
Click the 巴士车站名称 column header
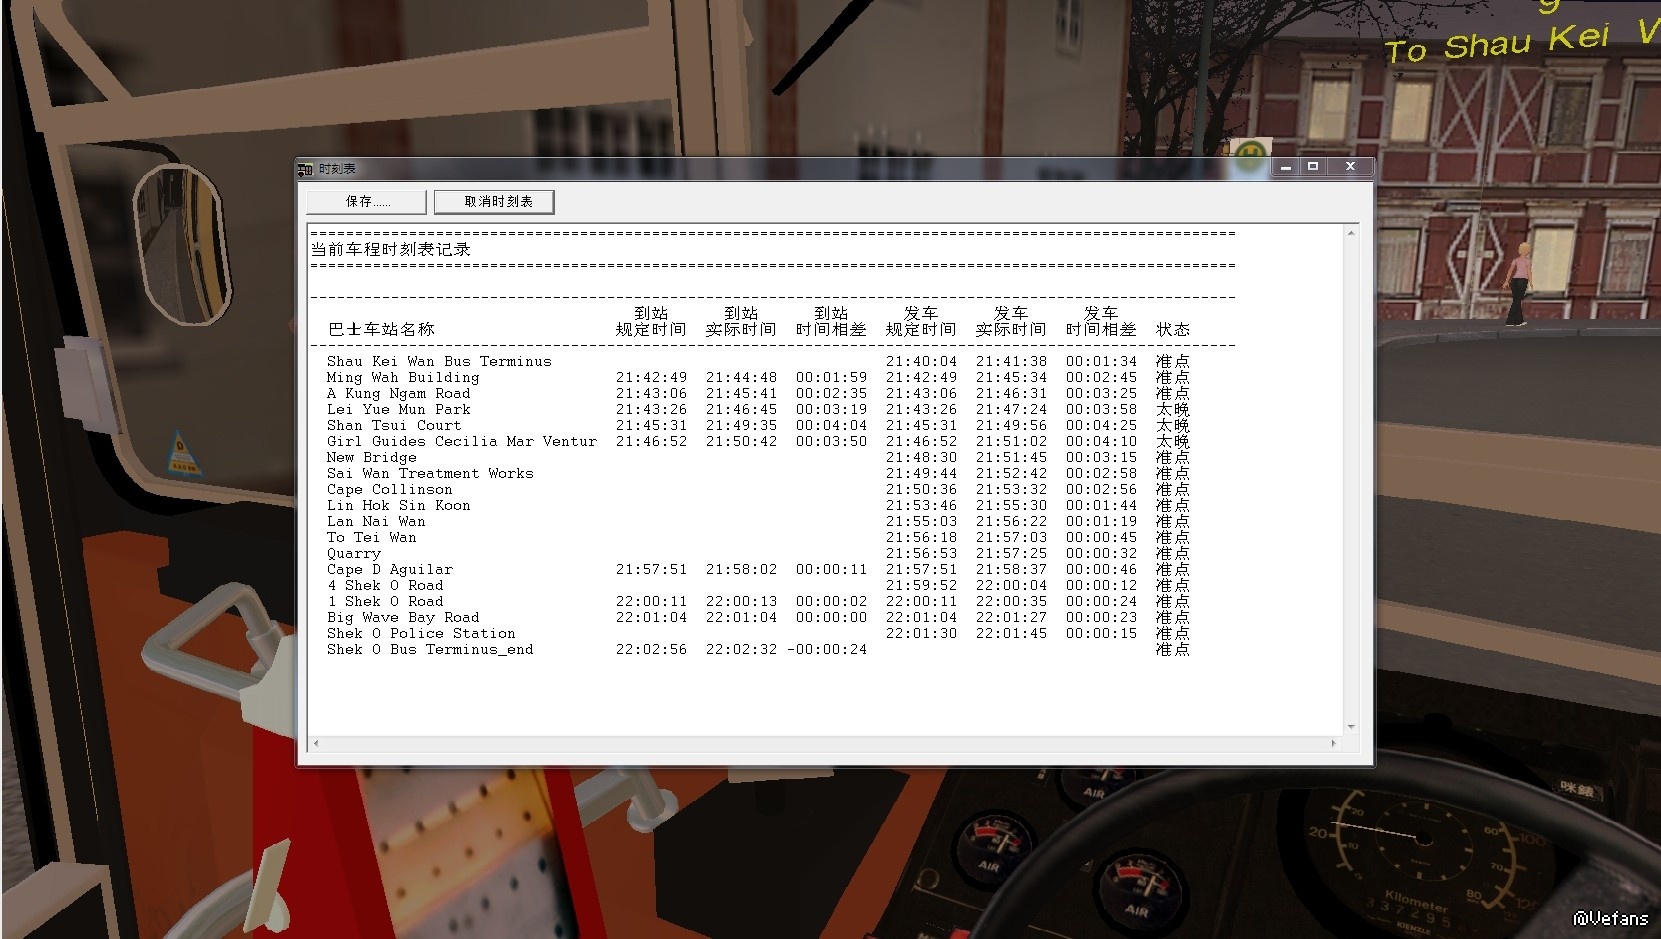381,329
